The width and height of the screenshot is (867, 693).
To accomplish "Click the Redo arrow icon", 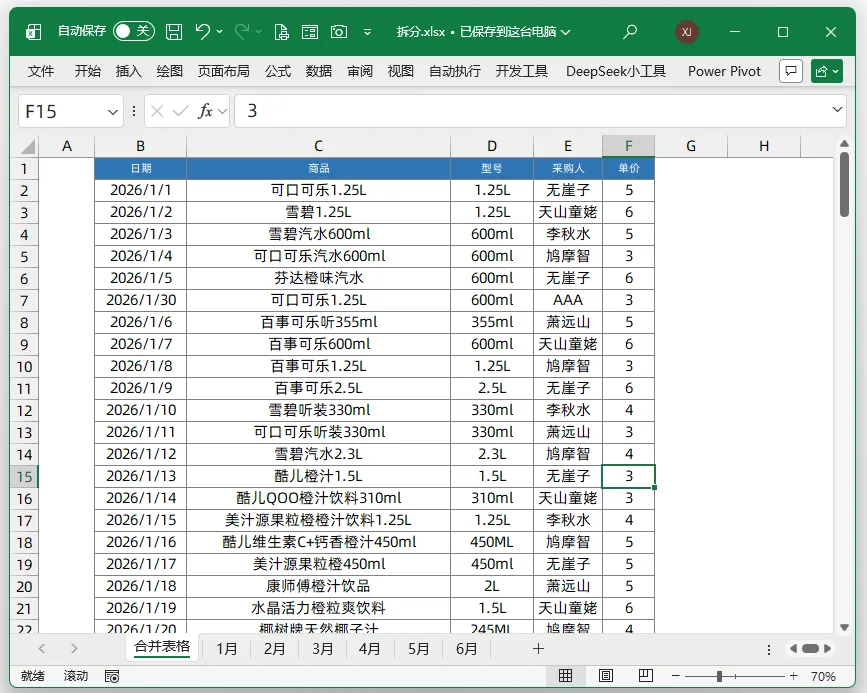I will (242, 32).
